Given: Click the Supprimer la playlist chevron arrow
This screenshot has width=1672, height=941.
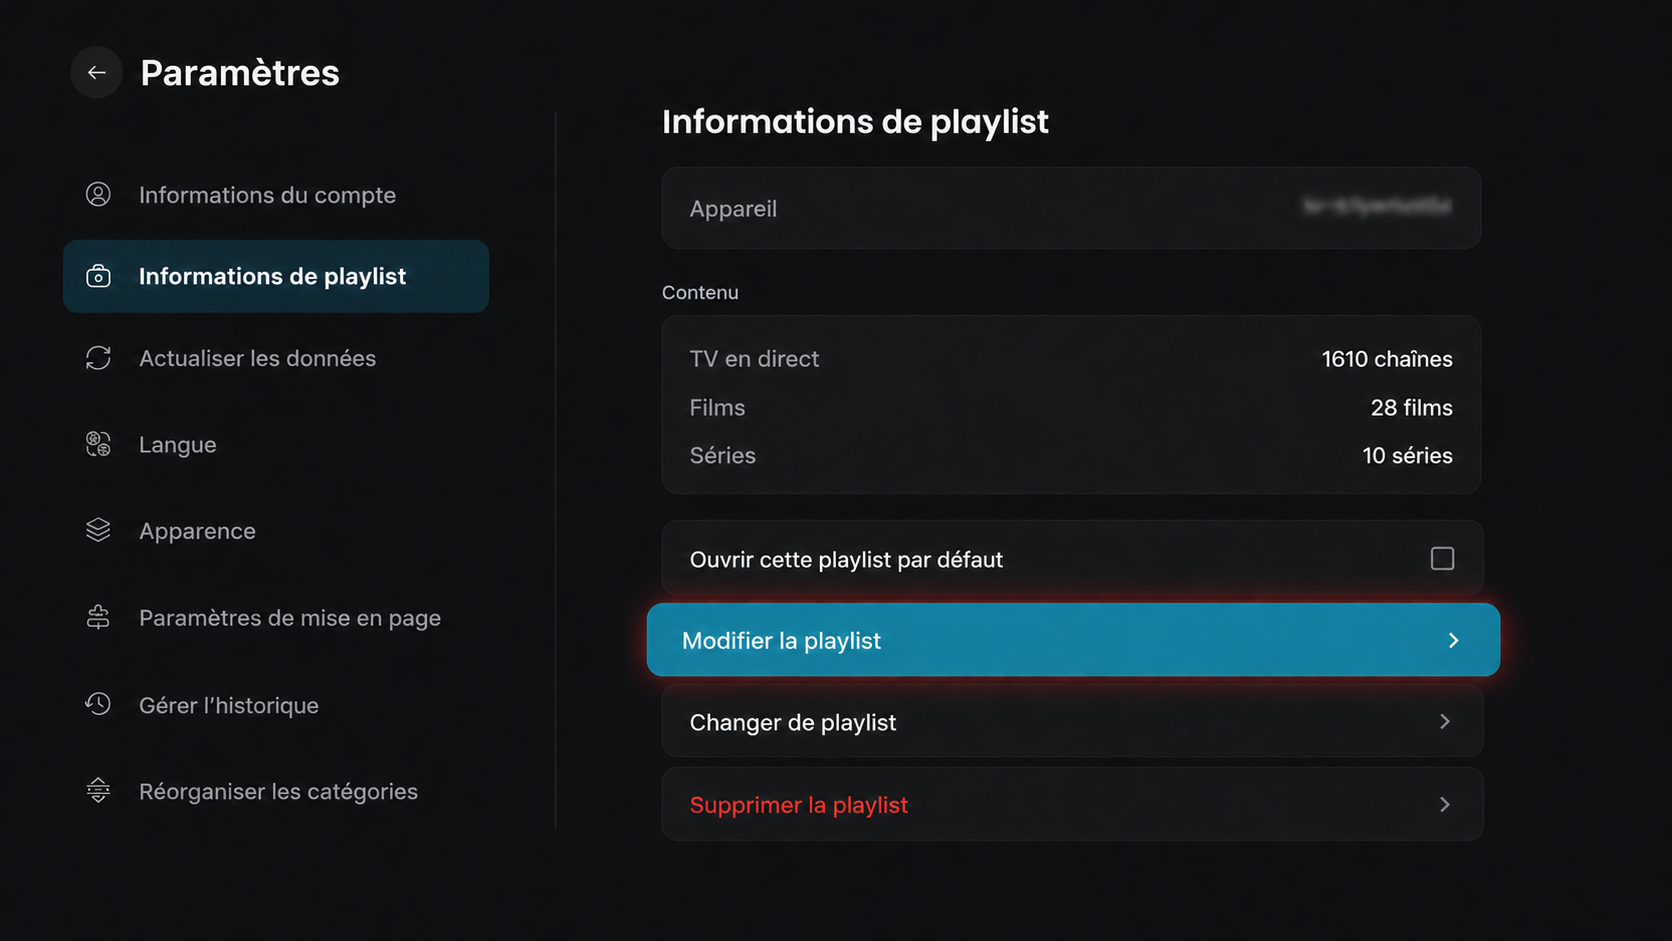Looking at the screenshot, I should (x=1445, y=804).
